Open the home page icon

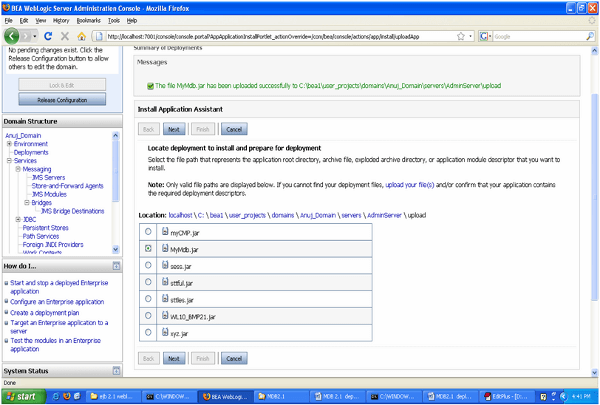pyautogui.click(x=82, y=36)
